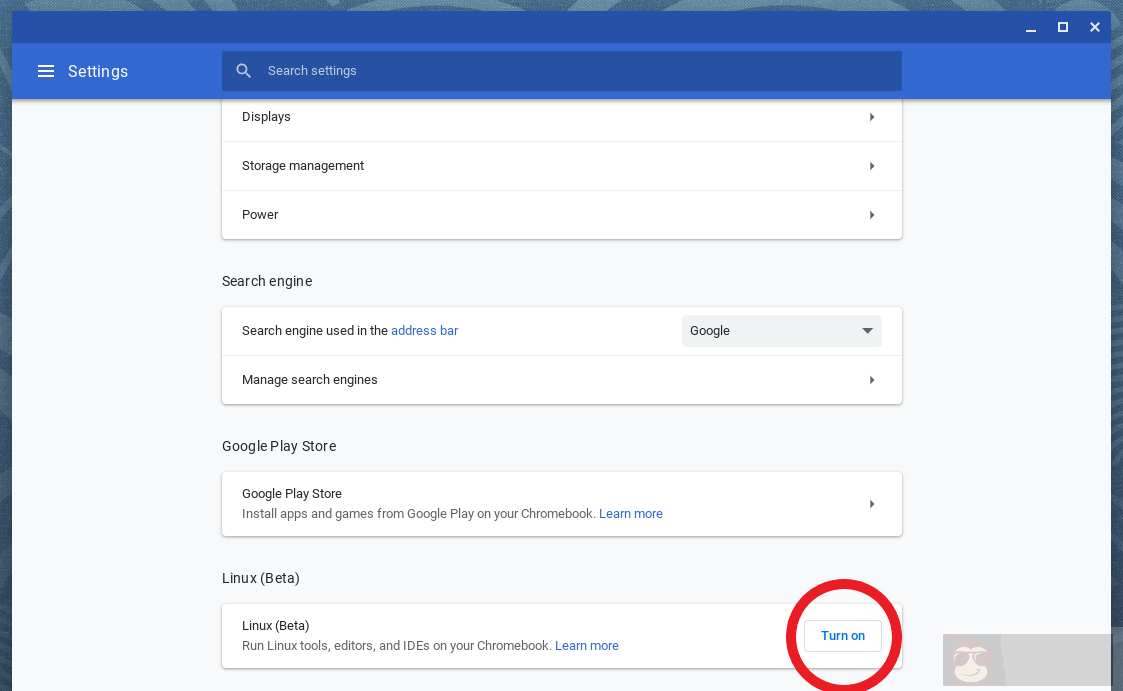Click the magnifier icon in the search bar
The image size is (1123, 691).
coord(243,71)
